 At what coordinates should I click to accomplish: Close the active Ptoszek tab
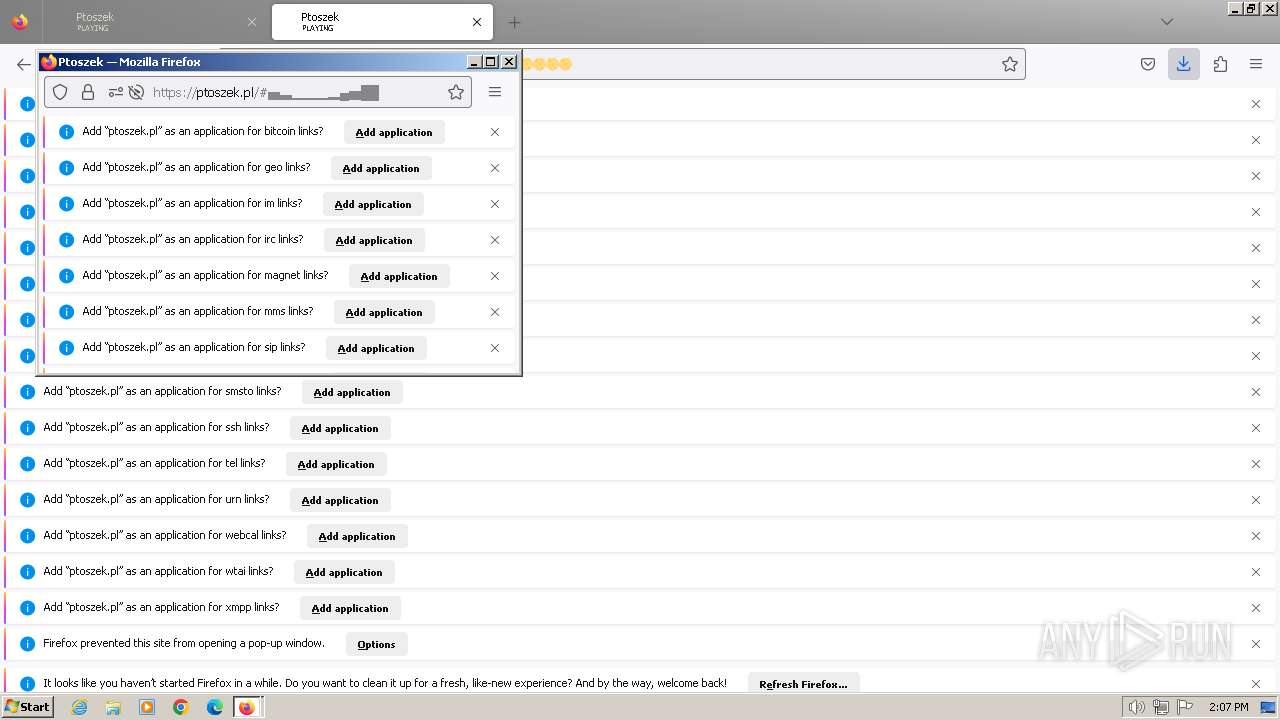click(x=477, y=22)
